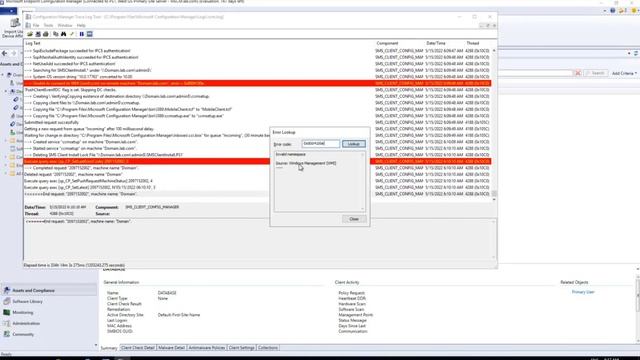Click the Copy to clipboard toolbar icon
The width and height of the screenshot is (640, 360).
[x=56, y=34]
